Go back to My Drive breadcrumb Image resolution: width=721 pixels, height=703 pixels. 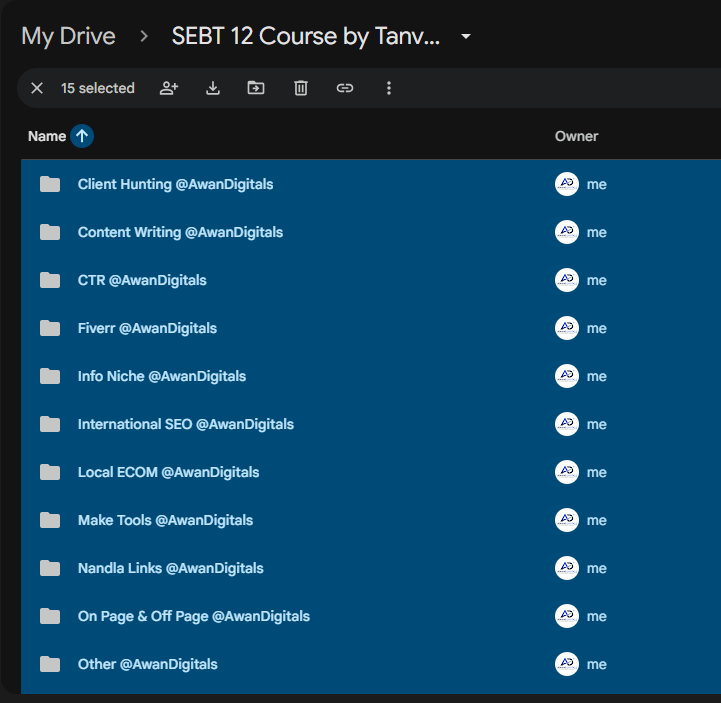pos(68,36)
